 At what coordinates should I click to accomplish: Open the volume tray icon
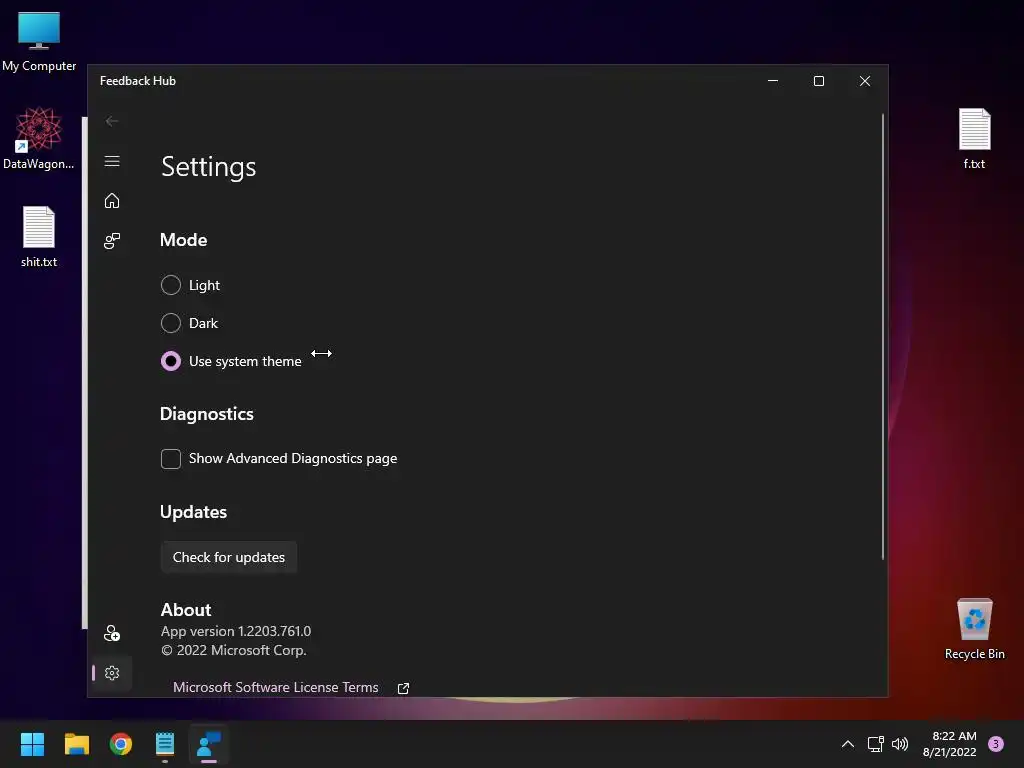point(900,744)
